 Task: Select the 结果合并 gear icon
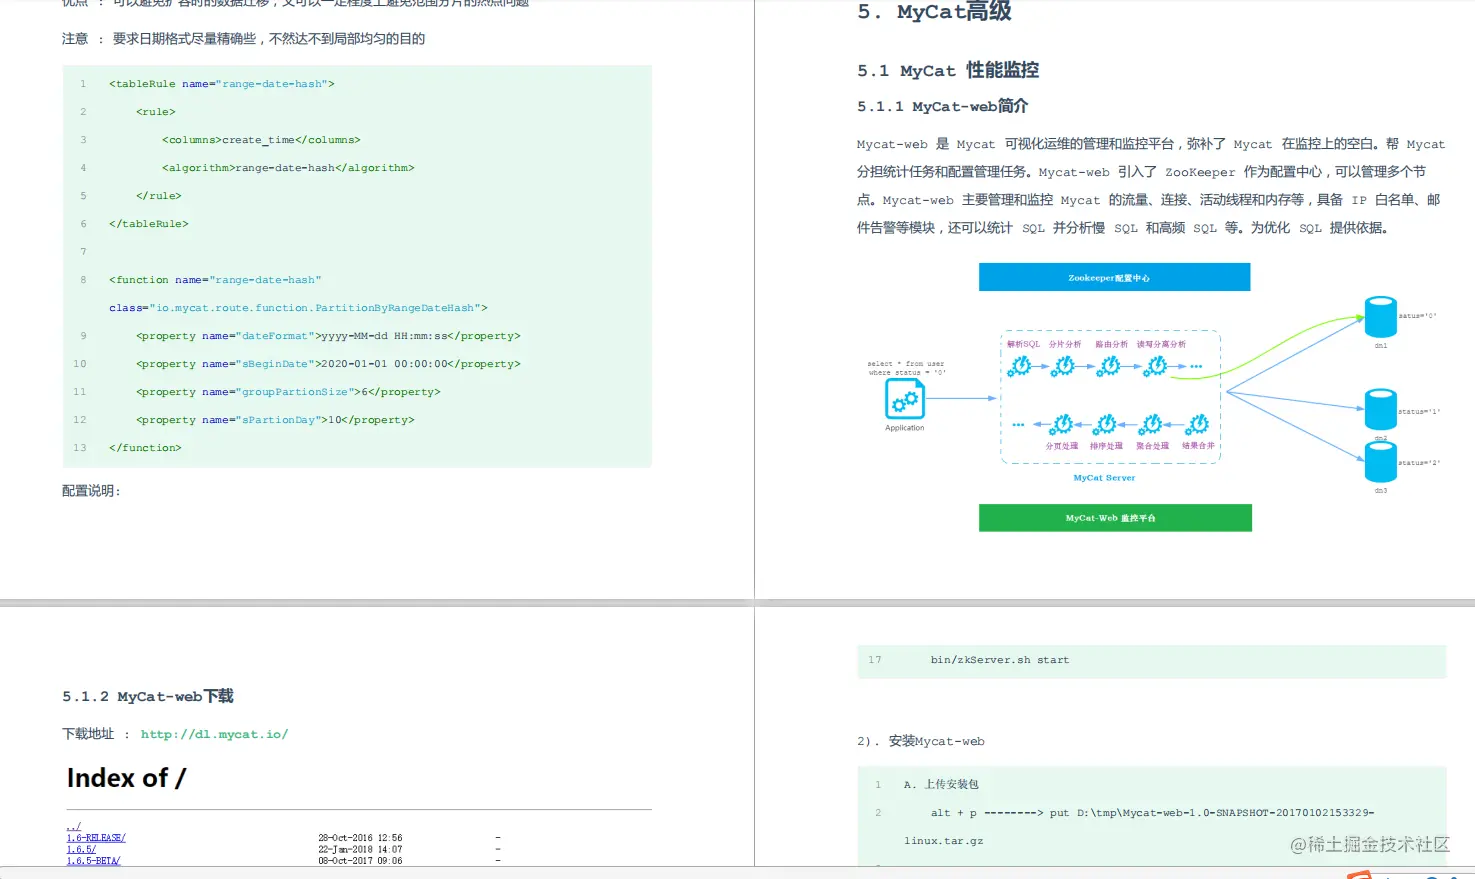coord(1196,426)
